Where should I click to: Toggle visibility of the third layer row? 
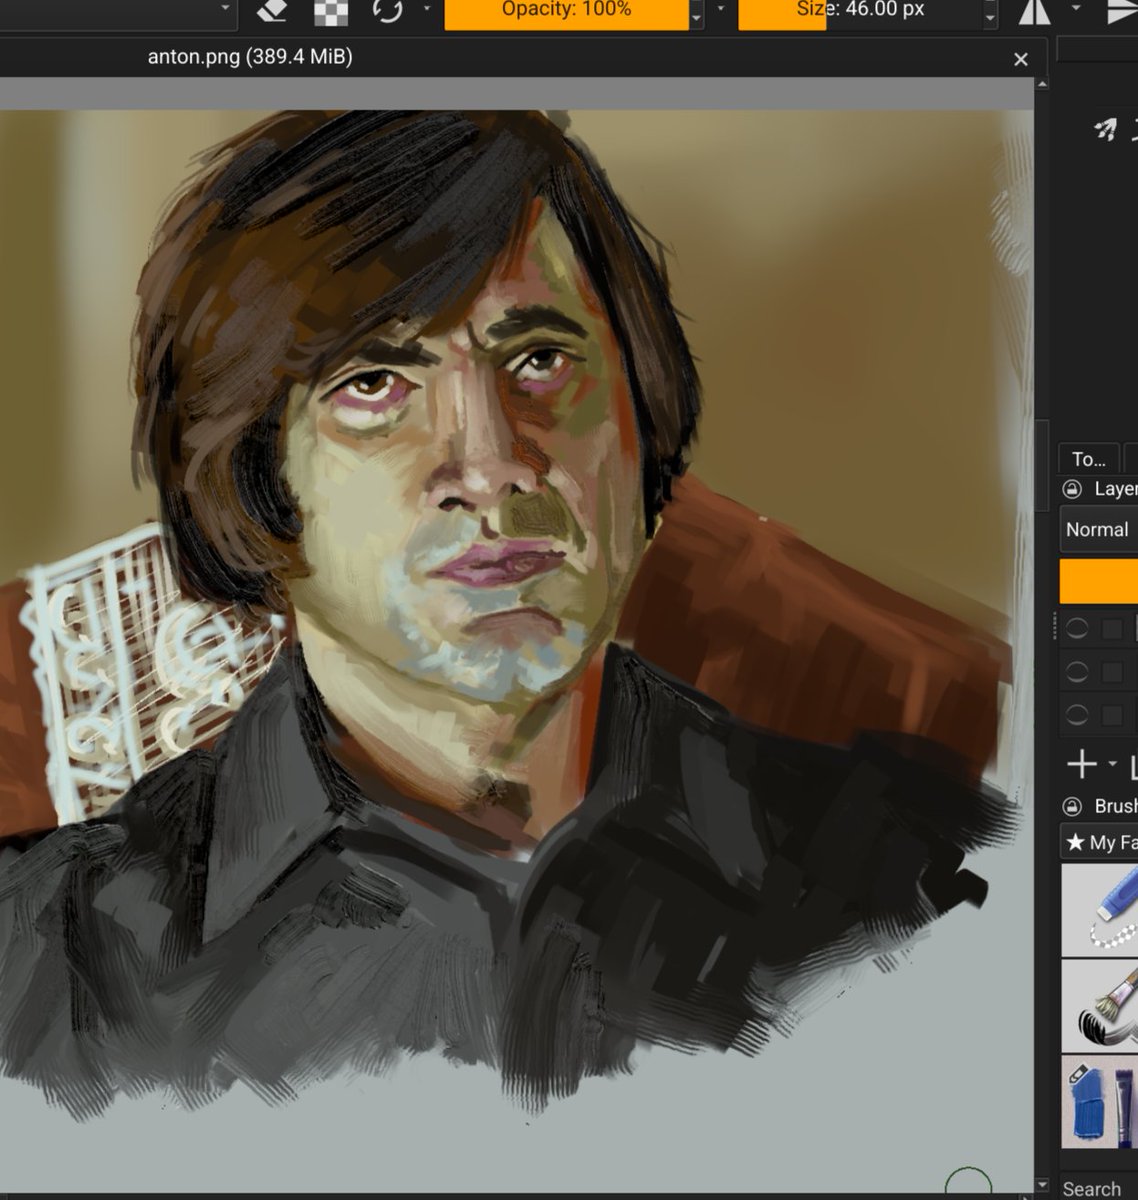(1076, 715)
